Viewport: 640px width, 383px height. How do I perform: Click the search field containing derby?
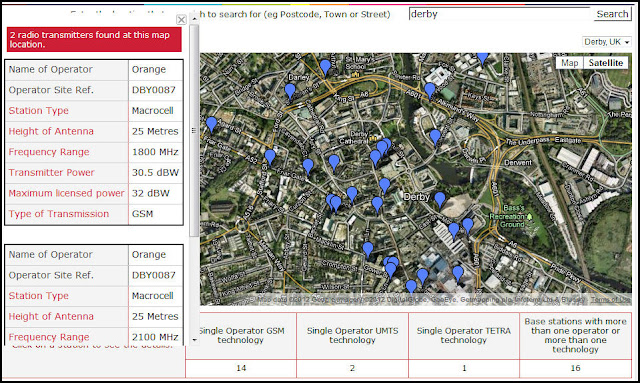coord(500,14)
